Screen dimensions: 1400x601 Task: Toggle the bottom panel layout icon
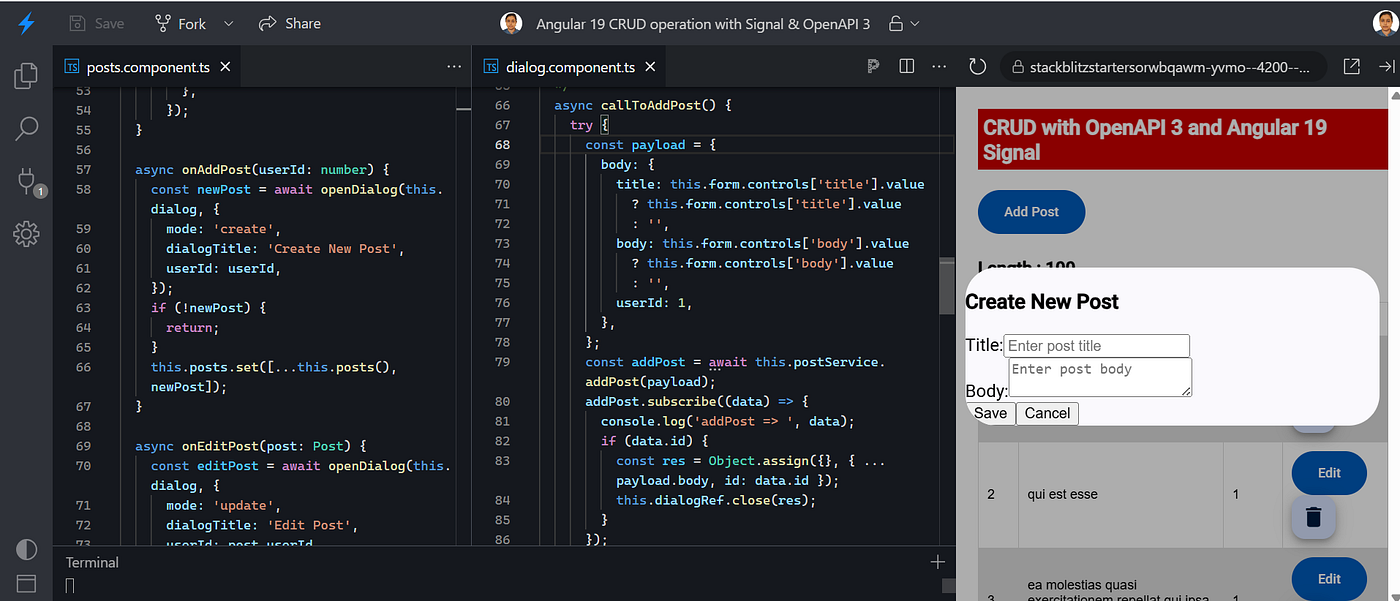[26, 583]
